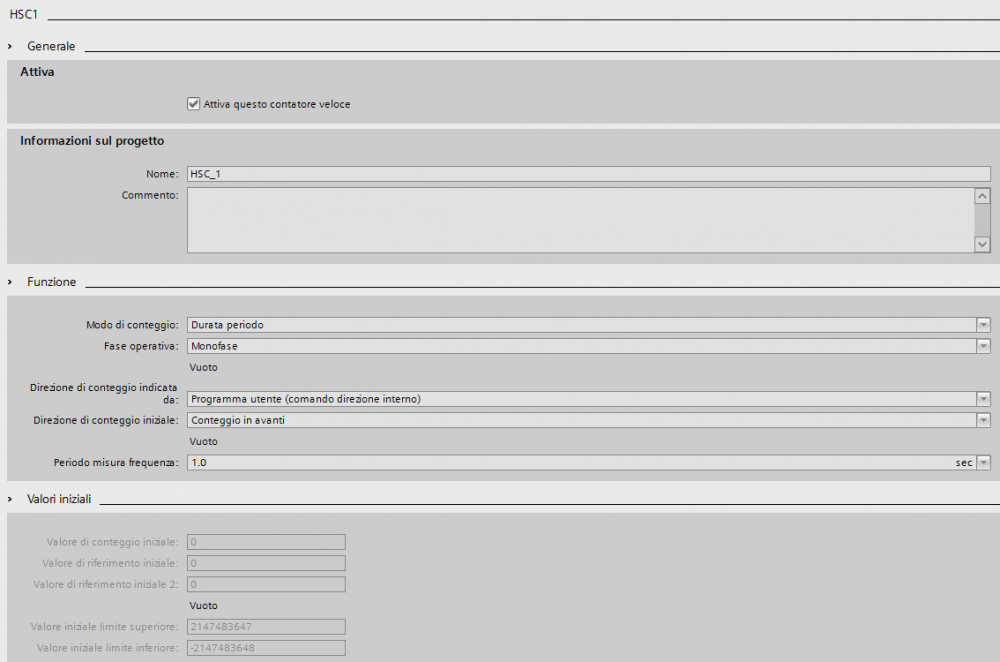Screen dimensions: 1000x662
Task: Click the Valore iniziale limite superiore field
Action: (x=266, y=627)
